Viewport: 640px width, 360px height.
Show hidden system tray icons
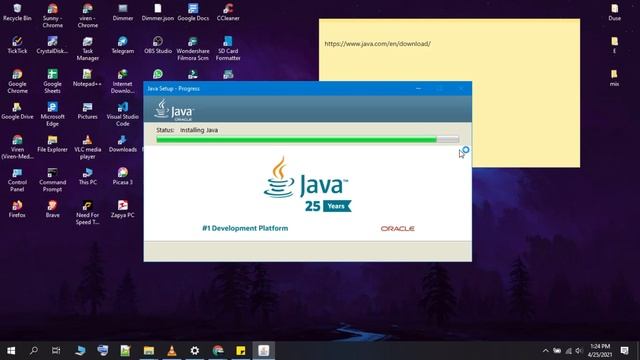pyautogui.click(x=546, y=350)
